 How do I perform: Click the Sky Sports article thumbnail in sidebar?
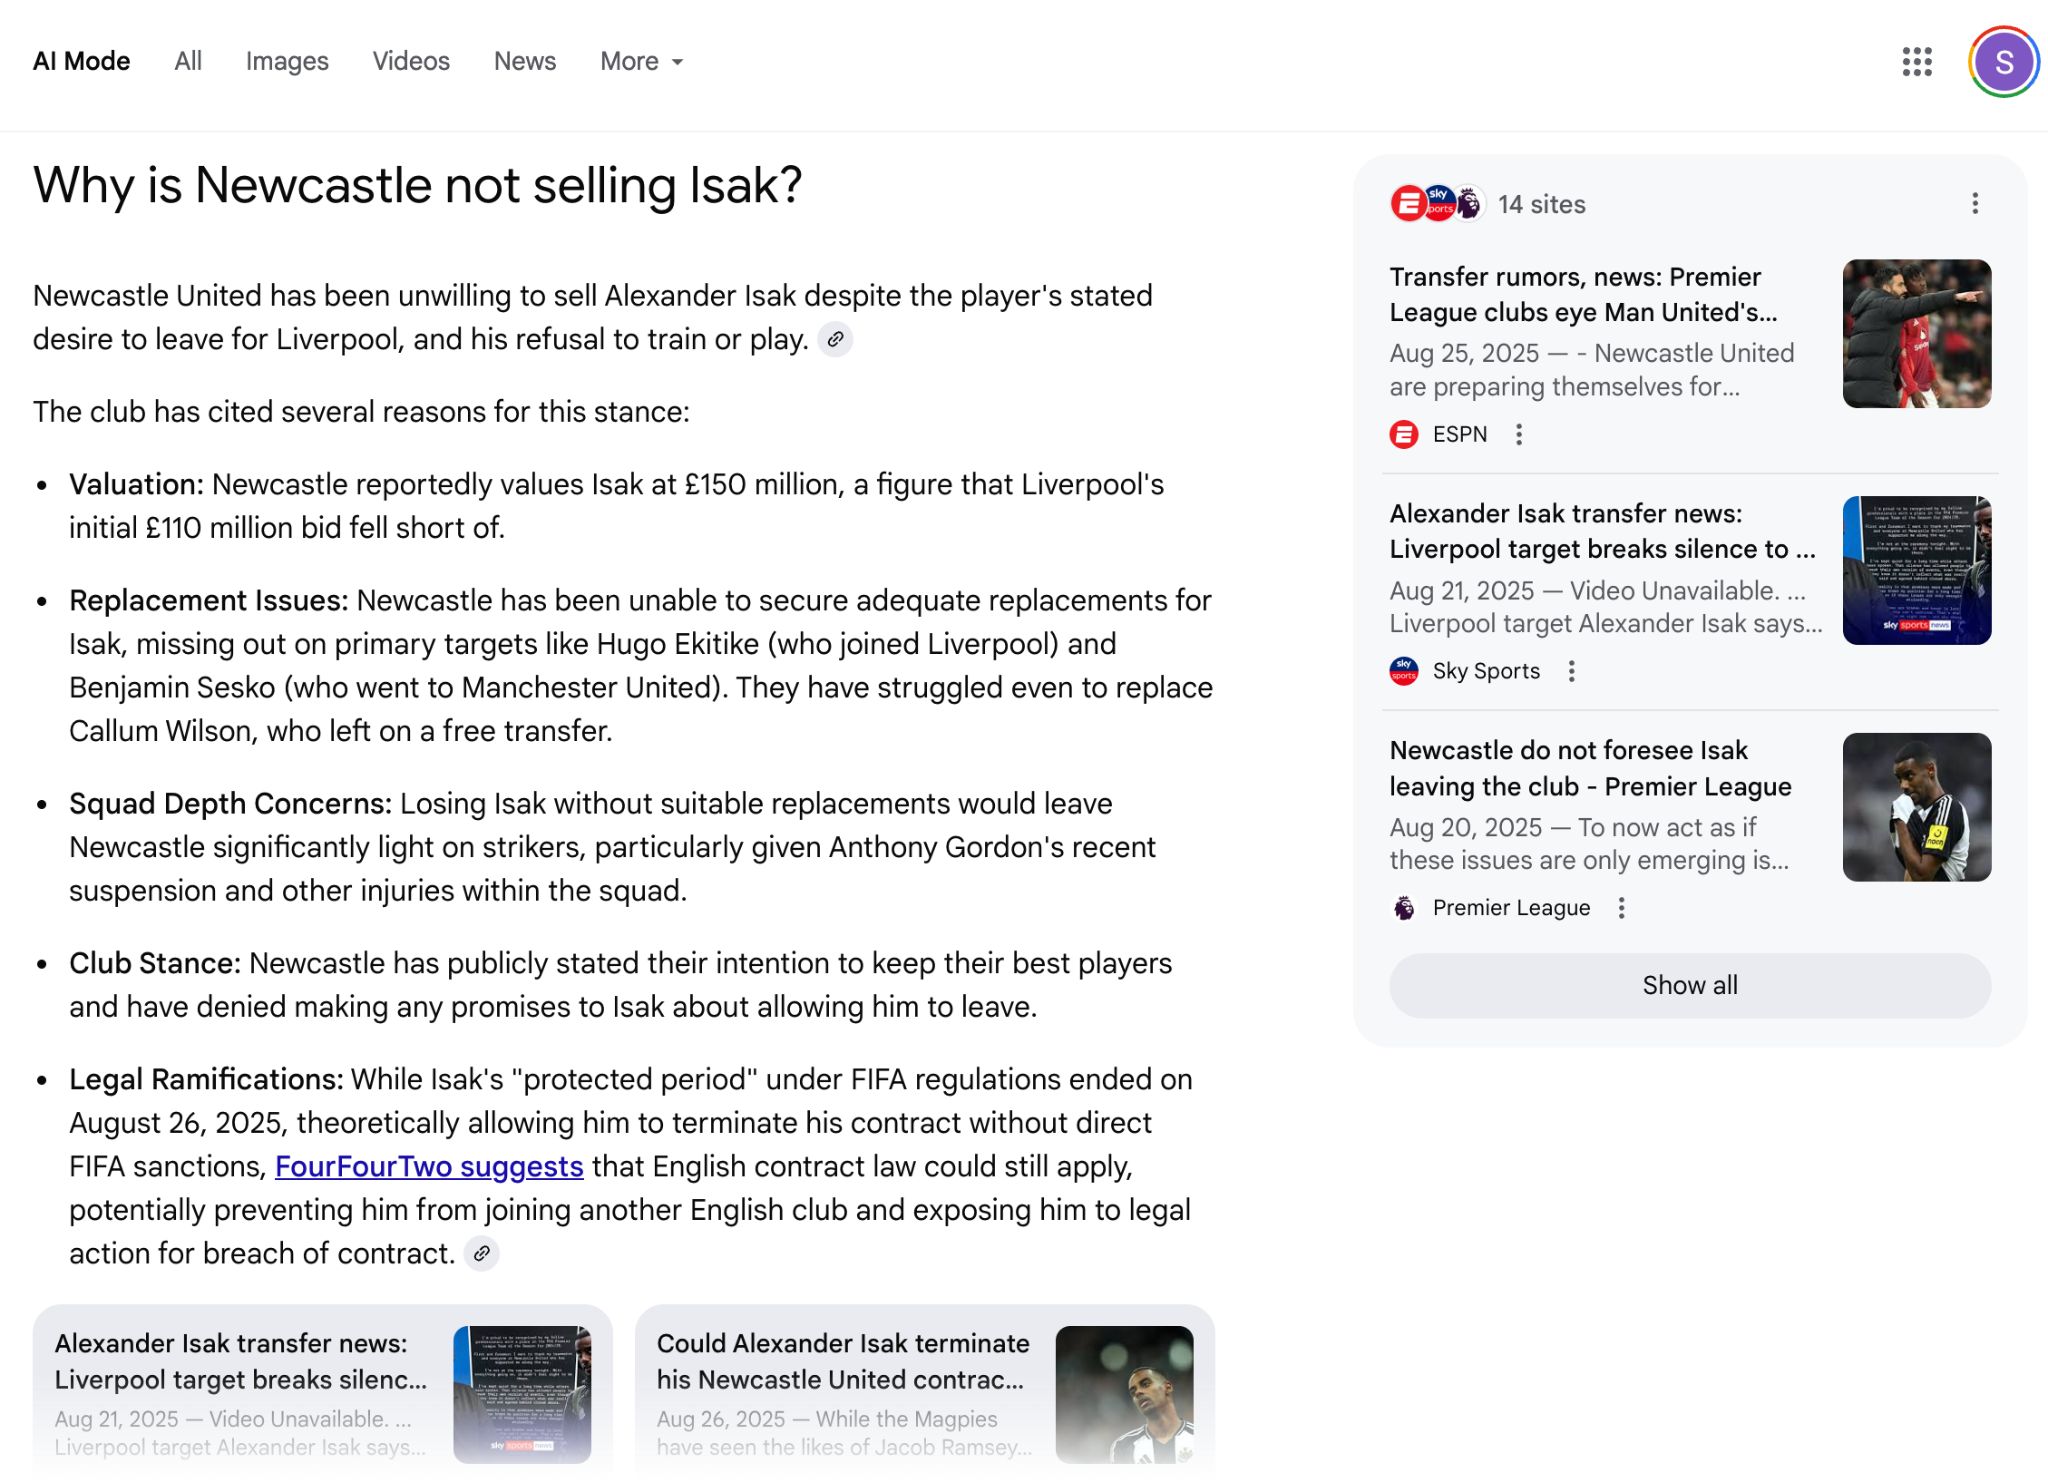click(x=1916, y=570)
